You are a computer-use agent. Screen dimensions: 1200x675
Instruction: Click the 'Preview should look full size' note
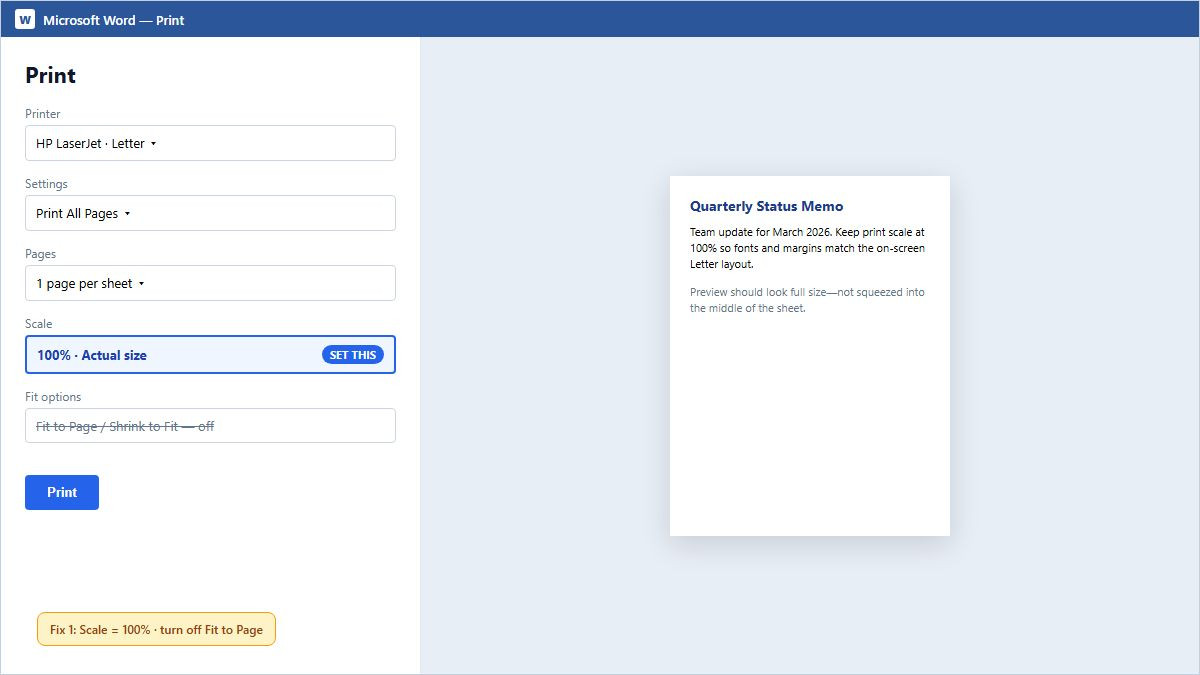[808, 300]
